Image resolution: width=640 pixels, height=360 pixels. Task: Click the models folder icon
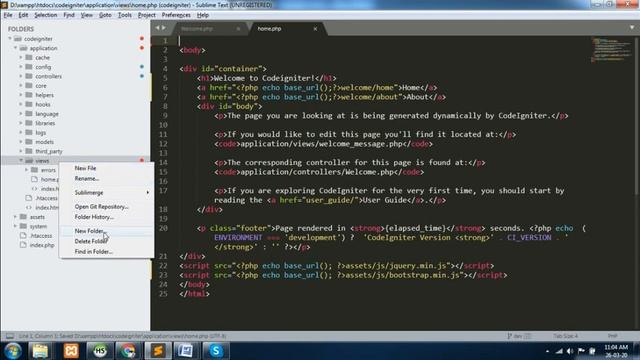(x=29, y=142)
